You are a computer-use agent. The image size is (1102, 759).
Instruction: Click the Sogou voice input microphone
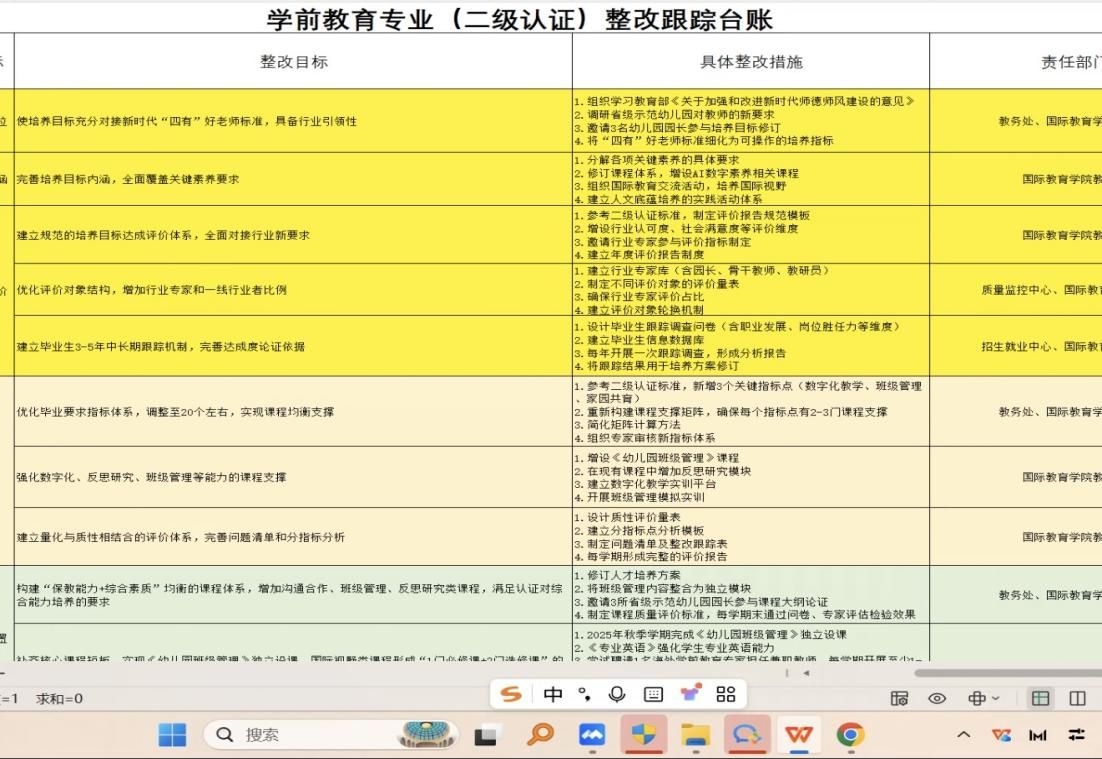point(617,694)
